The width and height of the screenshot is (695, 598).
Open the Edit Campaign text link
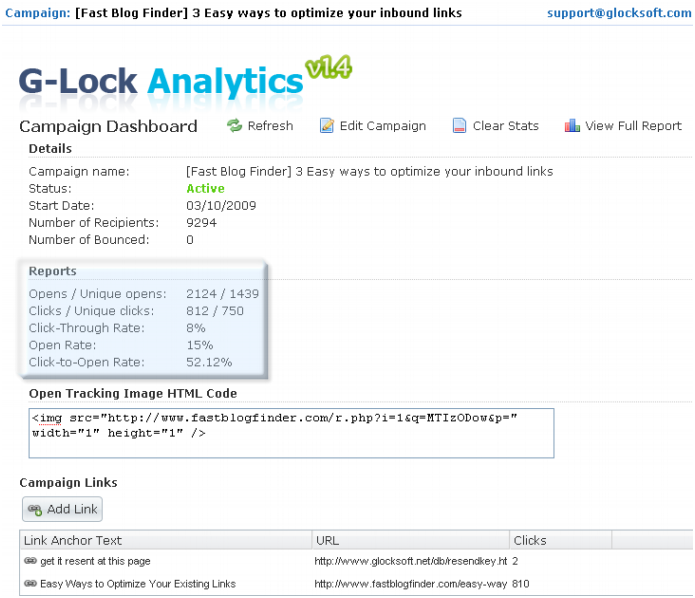point(383,126)
